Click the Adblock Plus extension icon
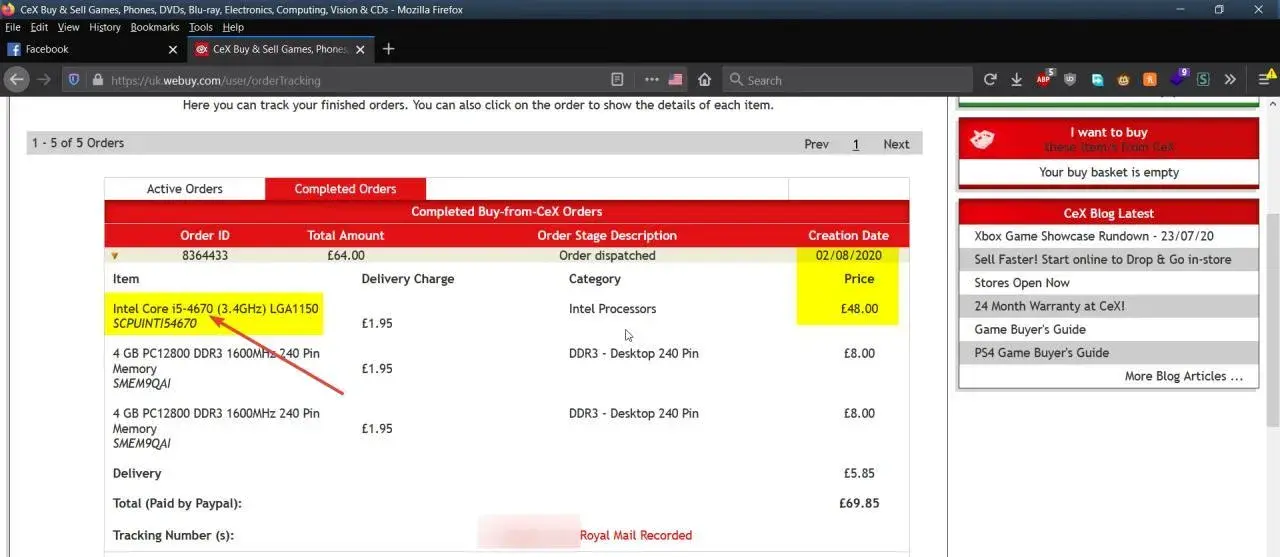The image size is (1280, 557). click(1044, 80)
